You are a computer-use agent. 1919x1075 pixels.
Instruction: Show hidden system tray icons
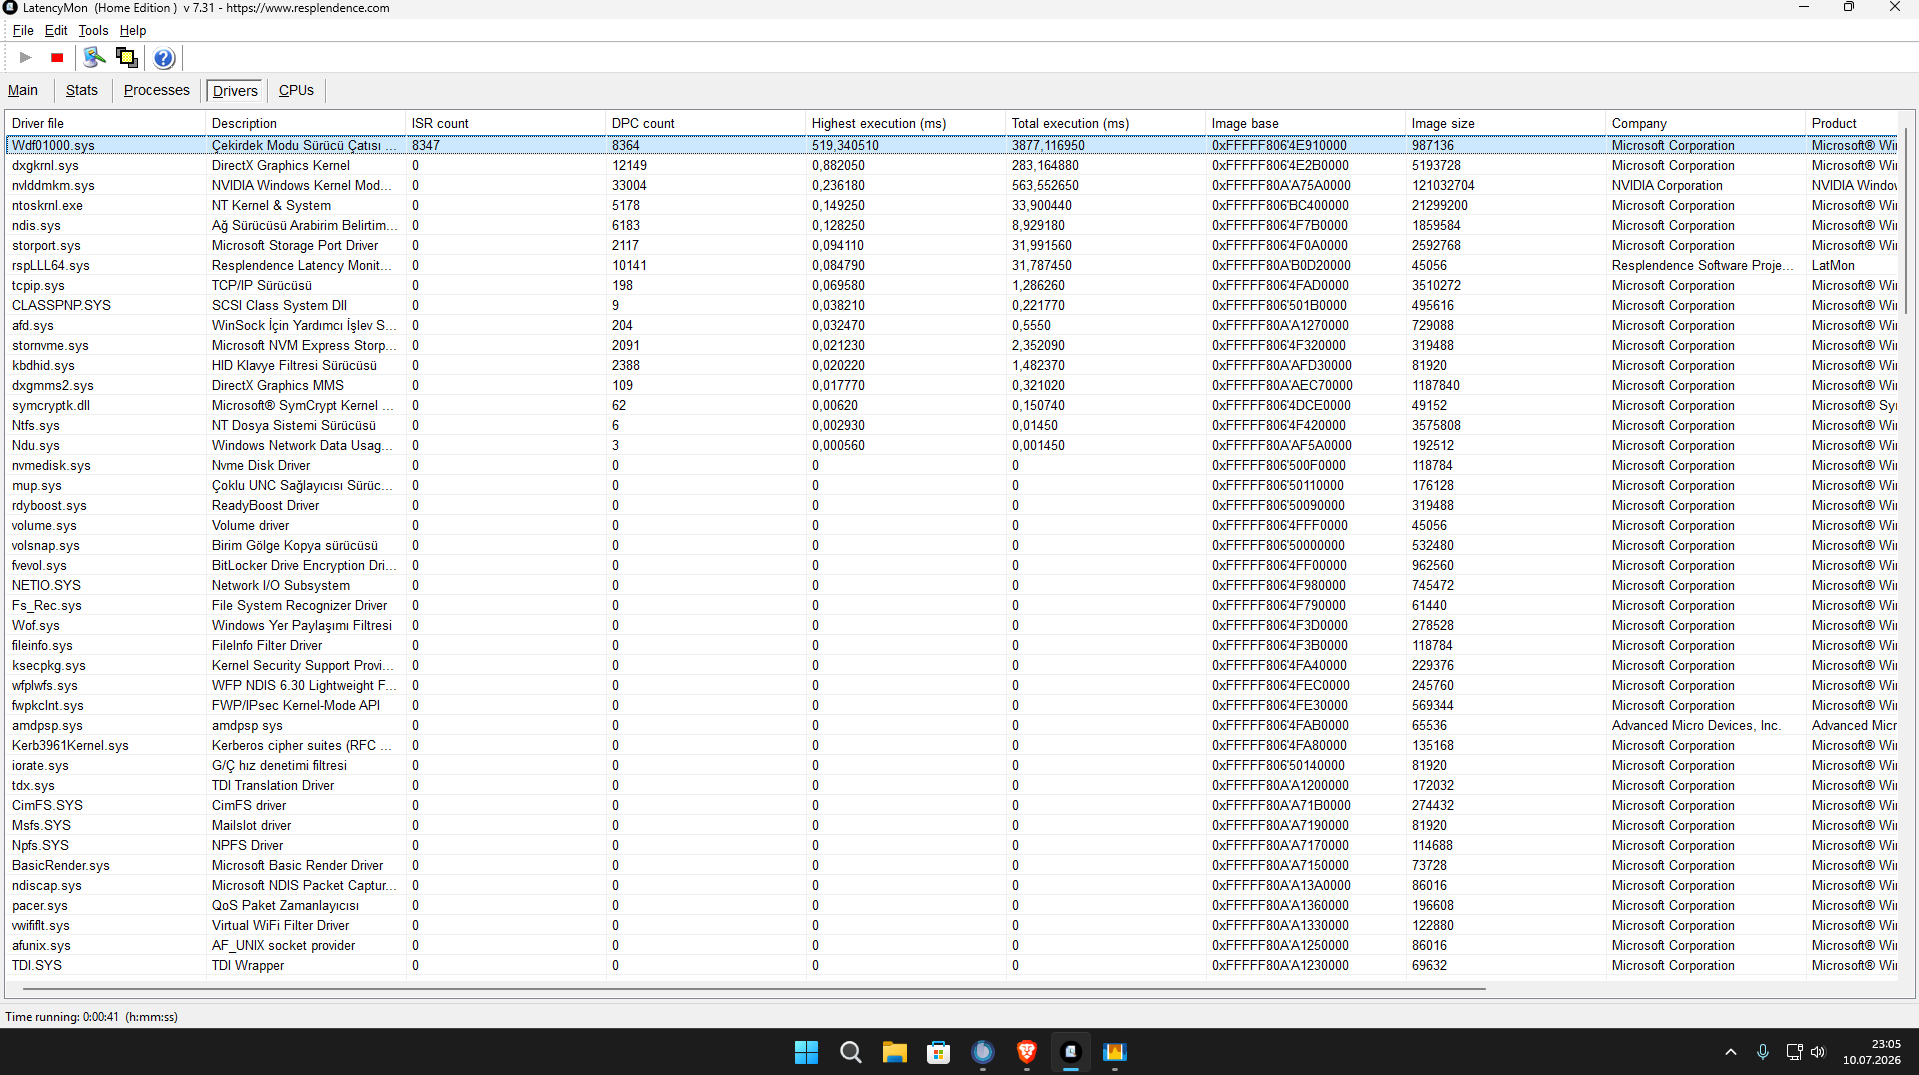[1730, 1052]
